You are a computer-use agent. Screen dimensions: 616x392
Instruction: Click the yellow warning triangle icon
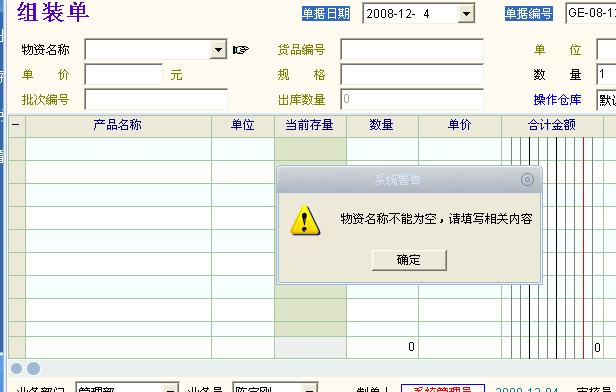point(305,220)
